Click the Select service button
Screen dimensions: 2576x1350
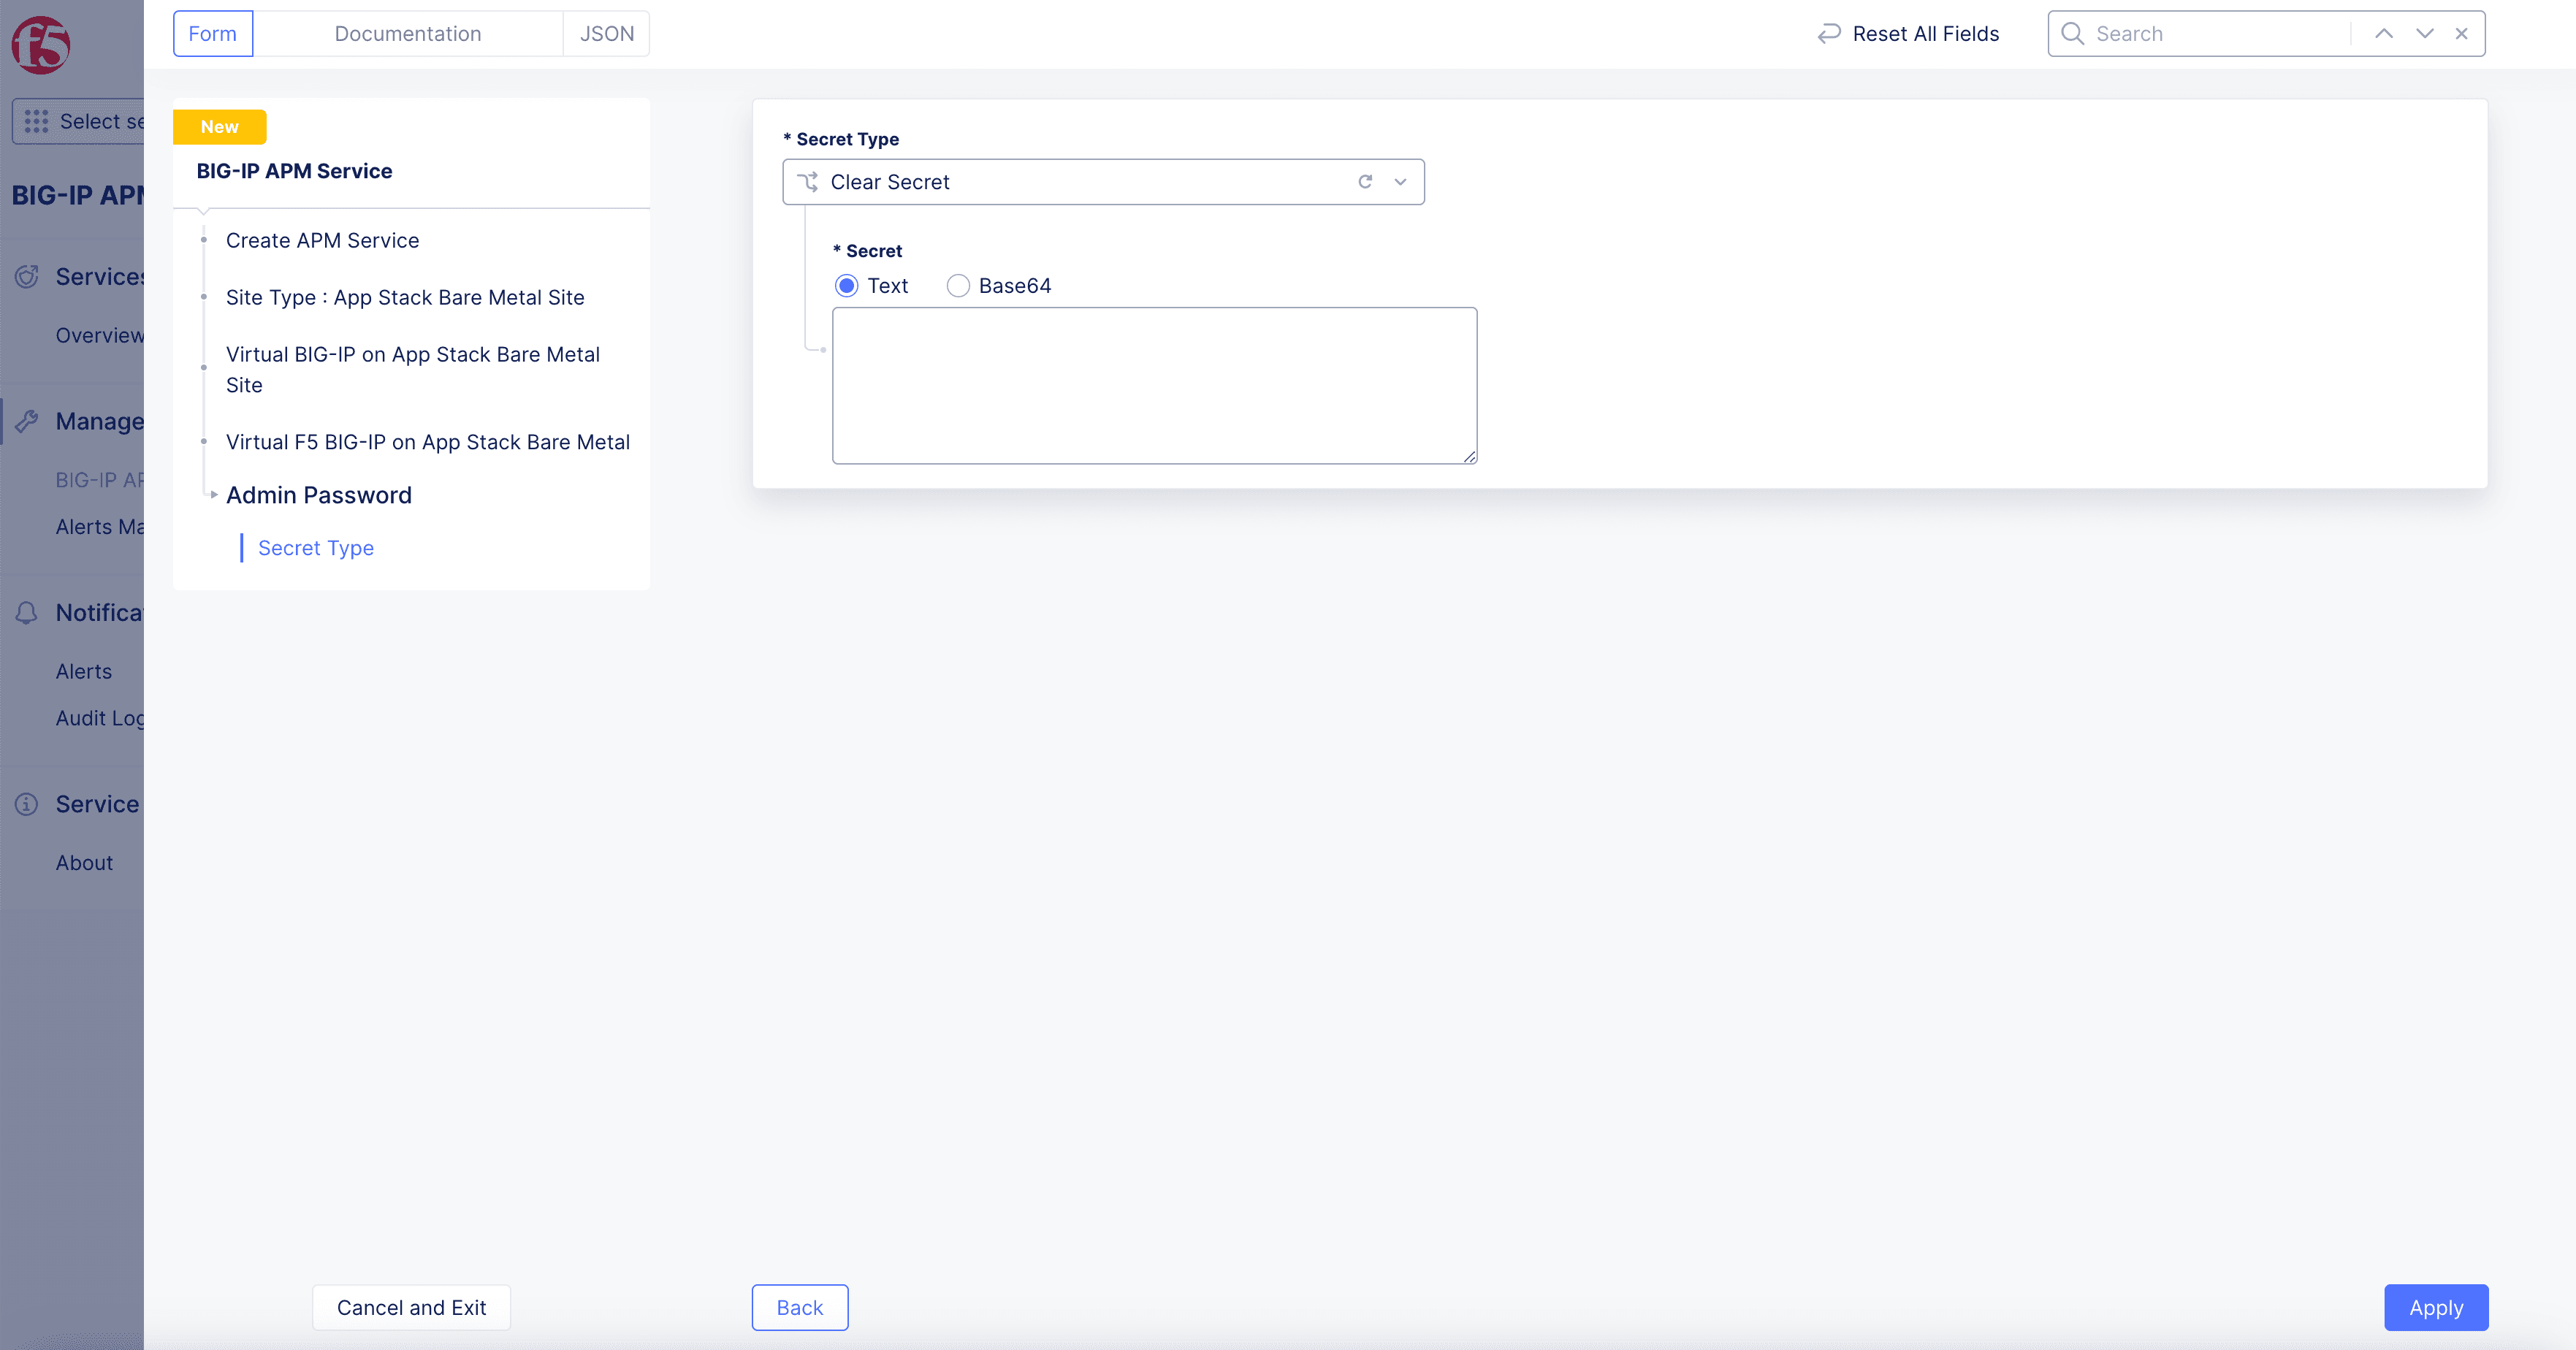[78, 121]
